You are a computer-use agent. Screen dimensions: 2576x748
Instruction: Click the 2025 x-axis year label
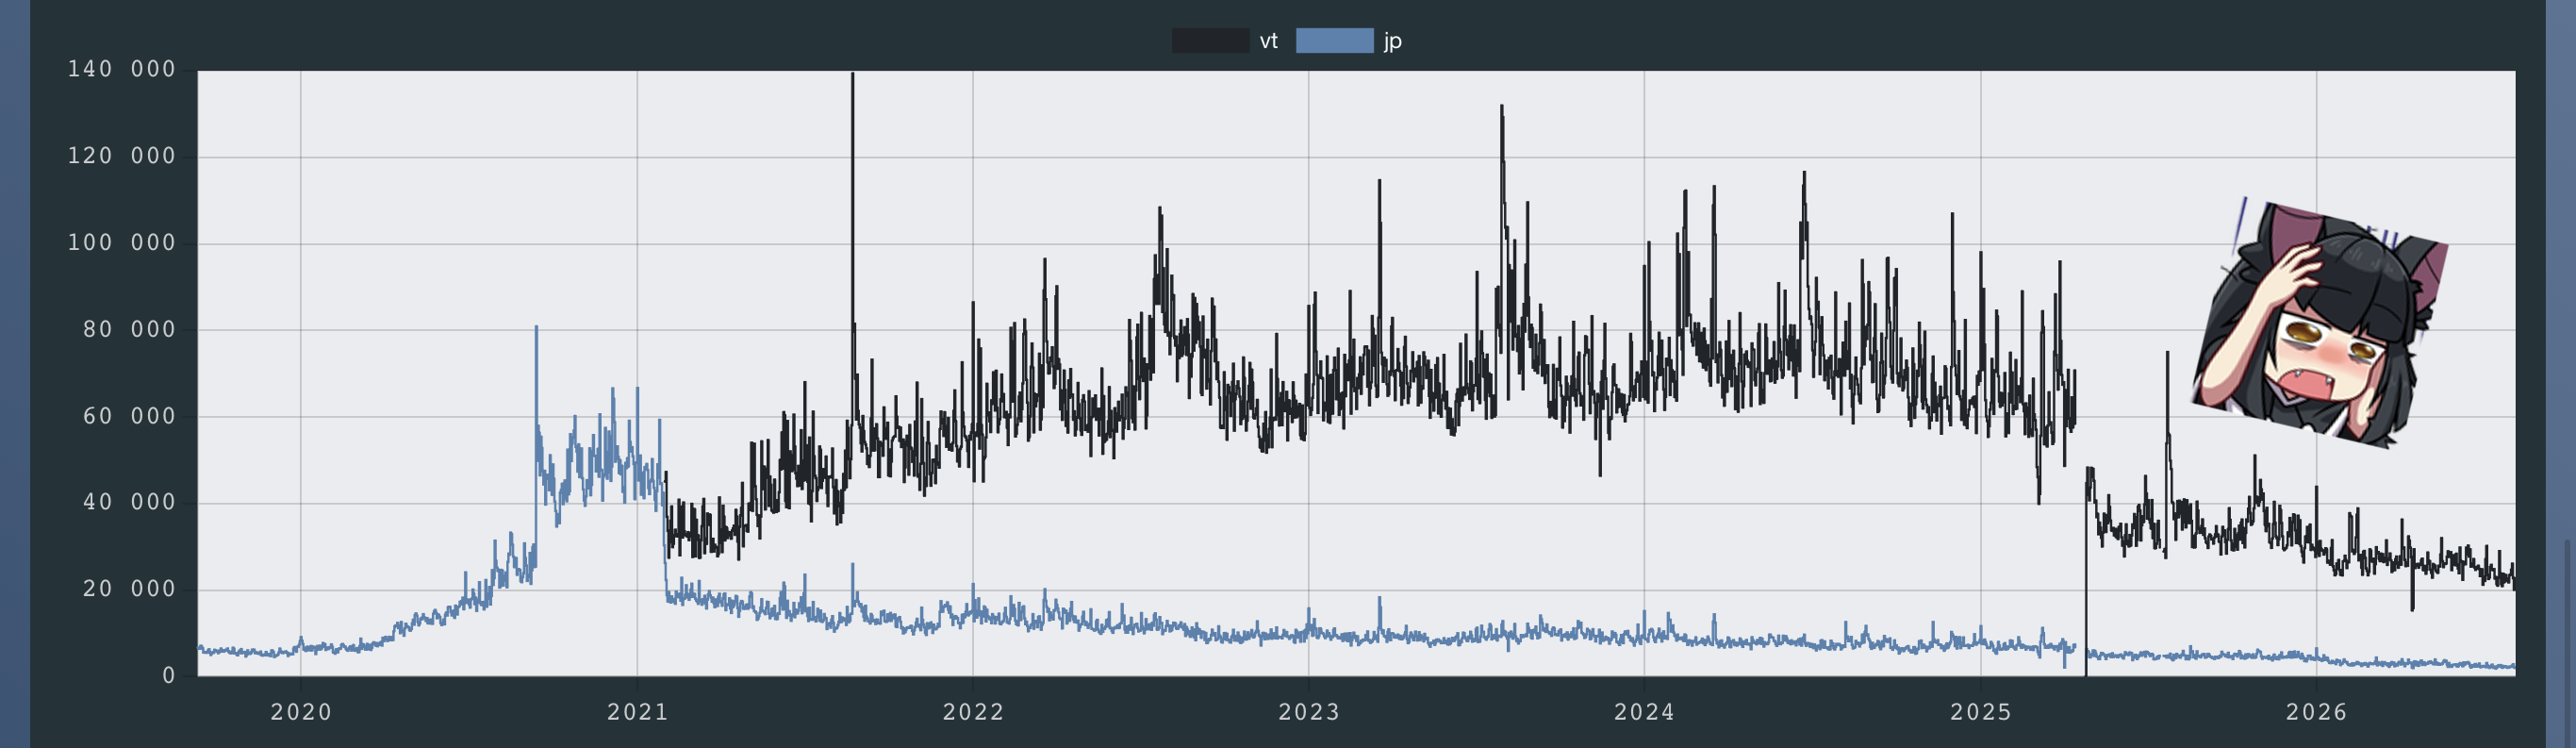point(1980,712)
